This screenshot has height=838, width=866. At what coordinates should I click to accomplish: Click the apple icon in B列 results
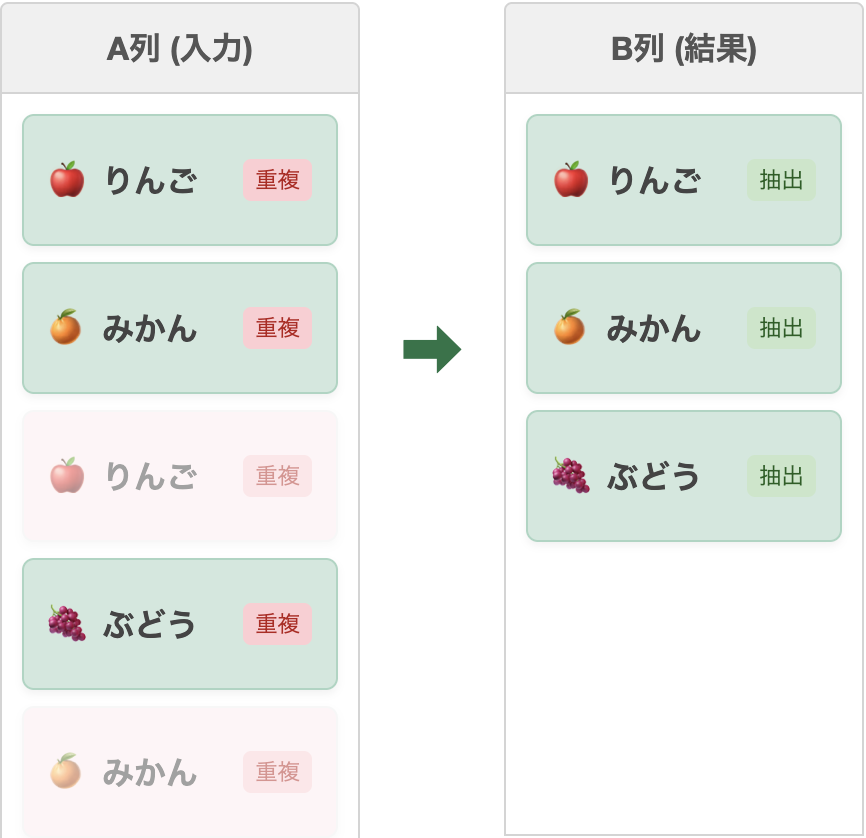click(571, 180)
